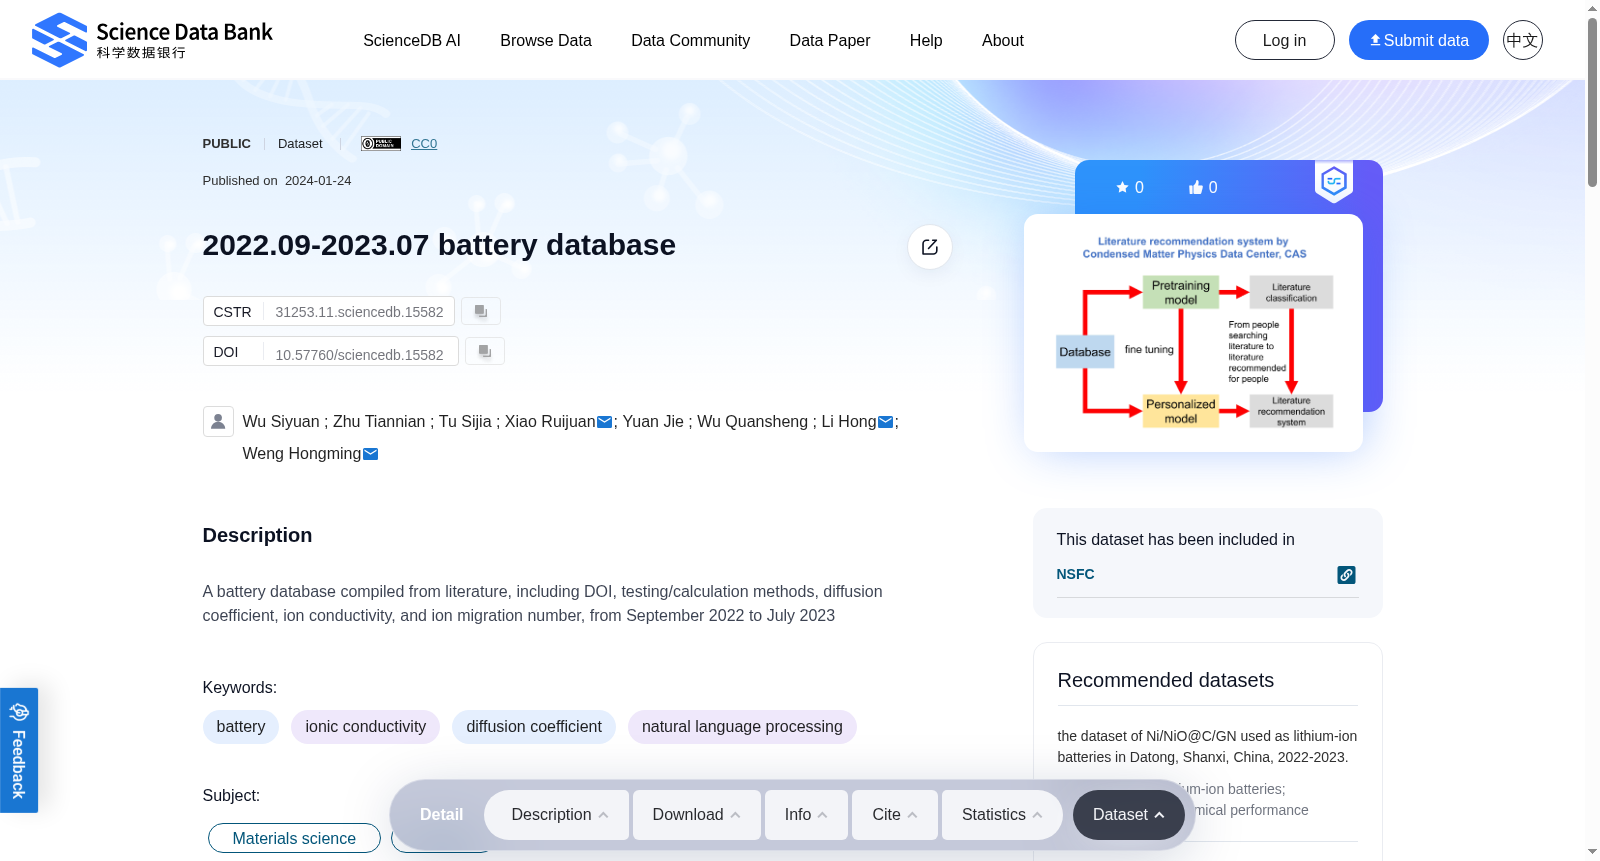Select the Materials science subject tag
1600x861 pixels.
[294, 838]
